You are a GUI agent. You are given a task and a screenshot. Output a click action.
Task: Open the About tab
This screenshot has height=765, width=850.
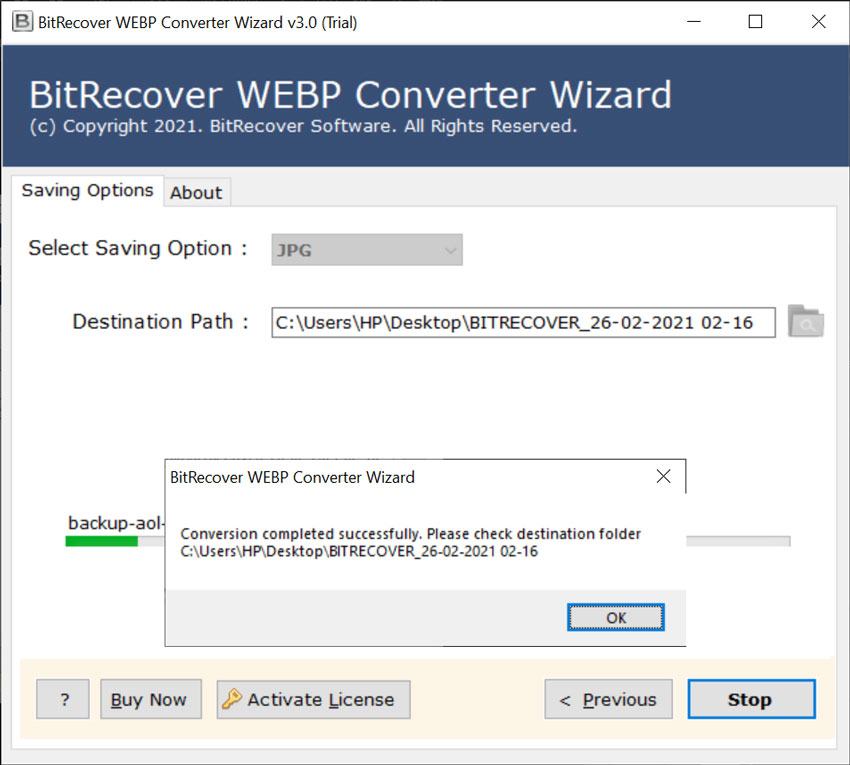196,192
